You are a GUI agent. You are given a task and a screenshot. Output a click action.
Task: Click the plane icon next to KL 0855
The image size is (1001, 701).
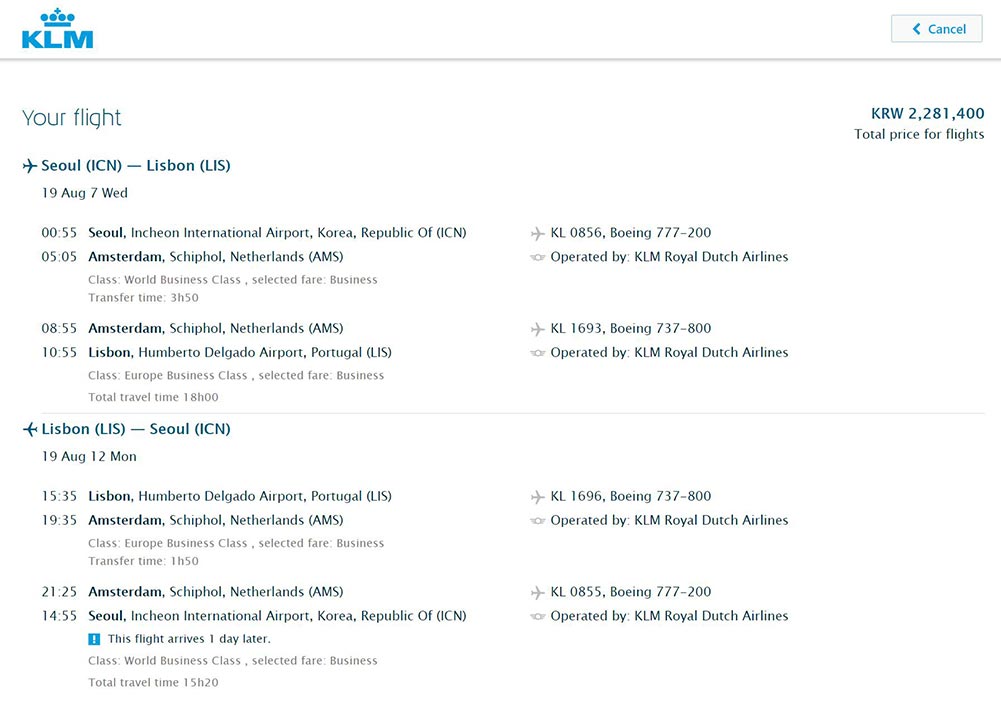[x=538, y=593]
